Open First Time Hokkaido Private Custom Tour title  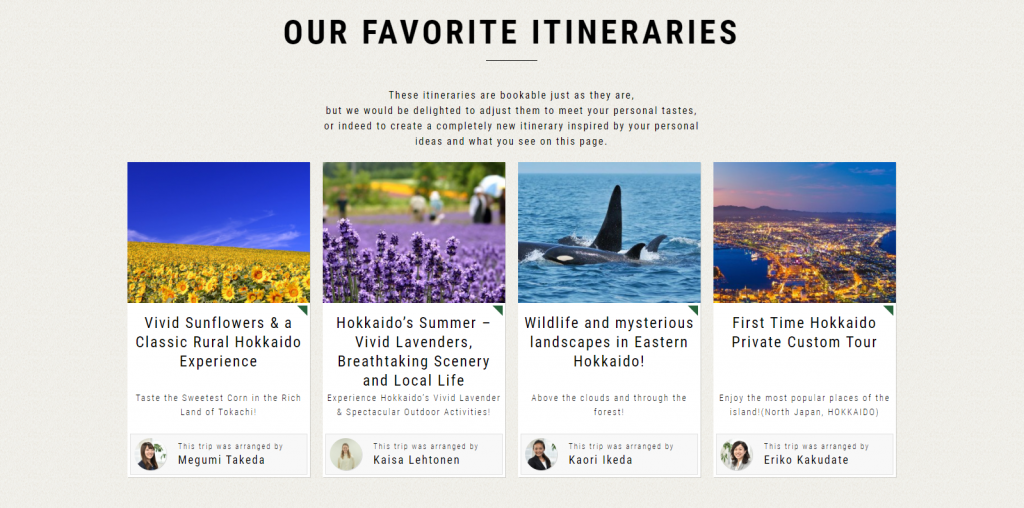click(x=805, y=332)
